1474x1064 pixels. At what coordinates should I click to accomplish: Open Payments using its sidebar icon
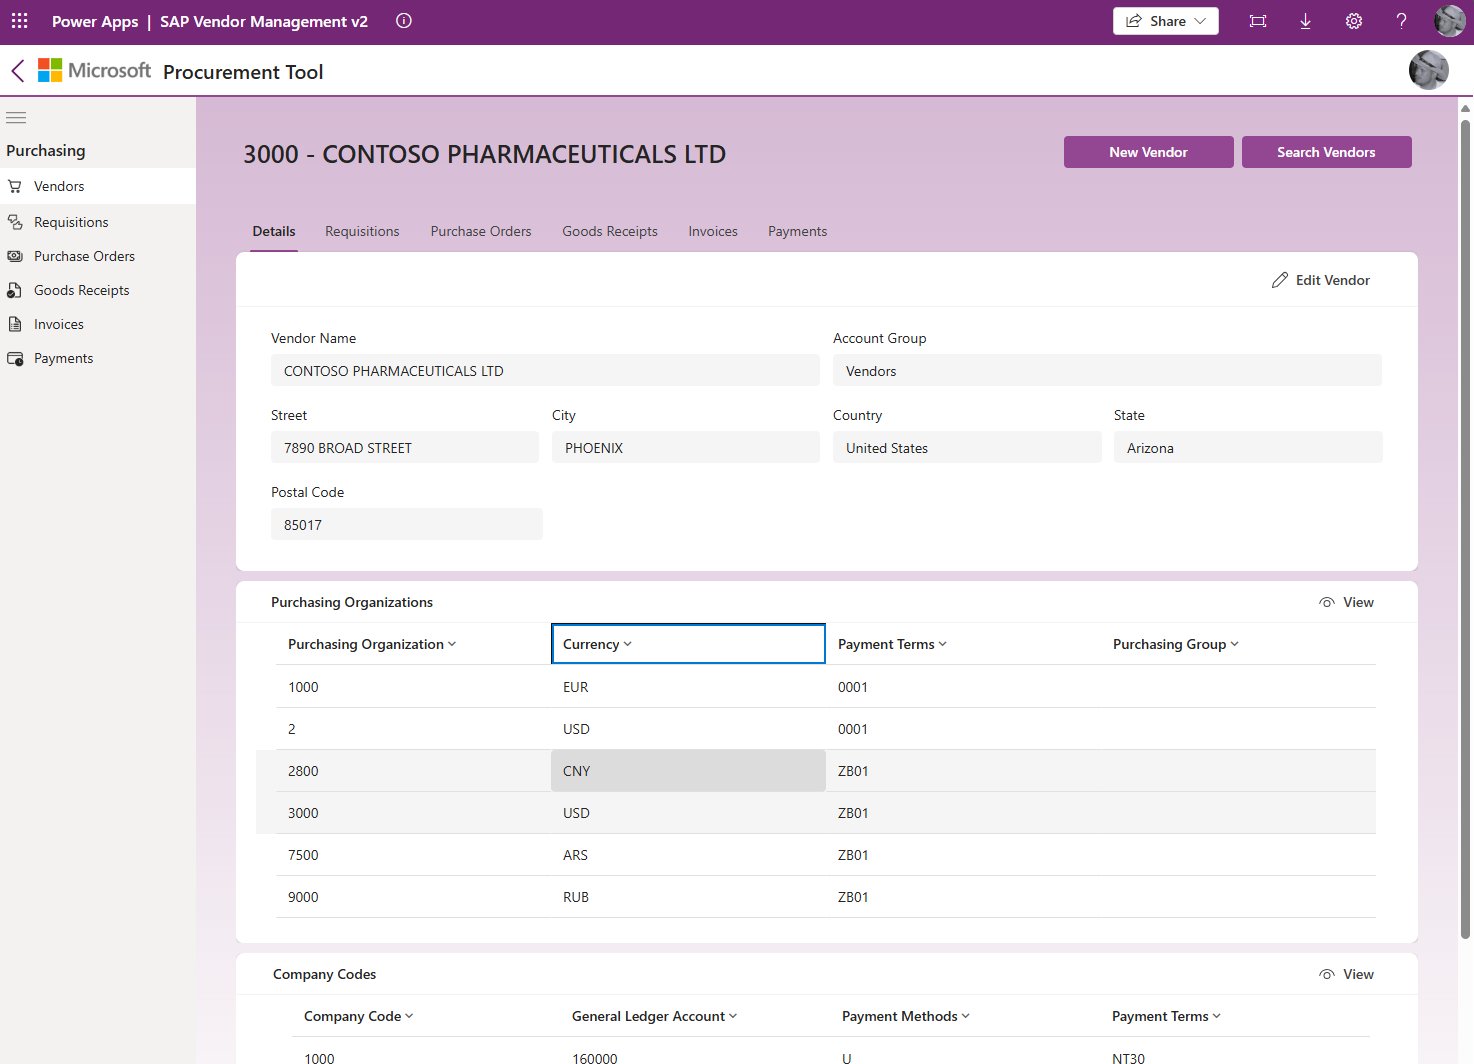14,357
